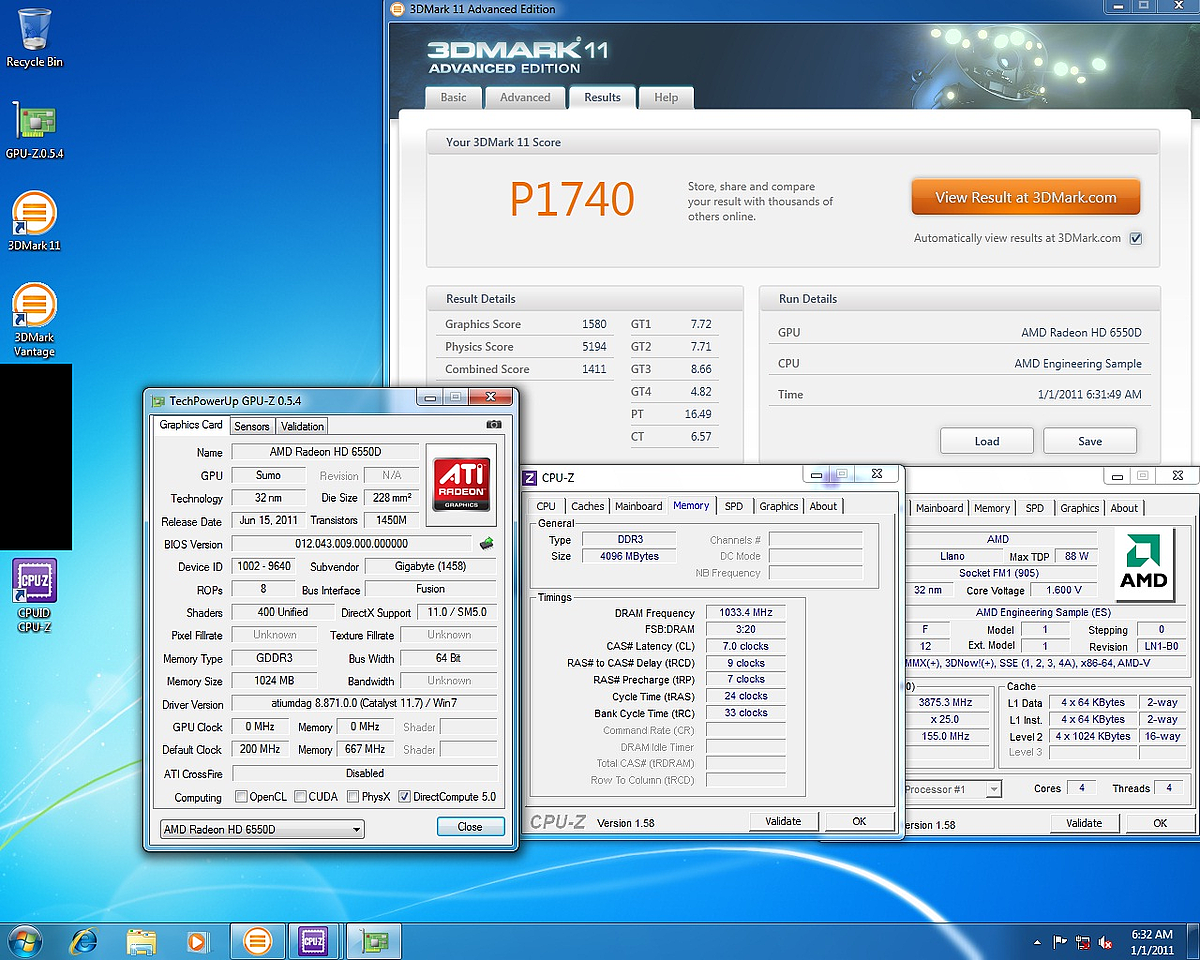1200x960 pixels.
Task: Open the GPU-Z title bar system icon
Action: click(x=158, y=401)
